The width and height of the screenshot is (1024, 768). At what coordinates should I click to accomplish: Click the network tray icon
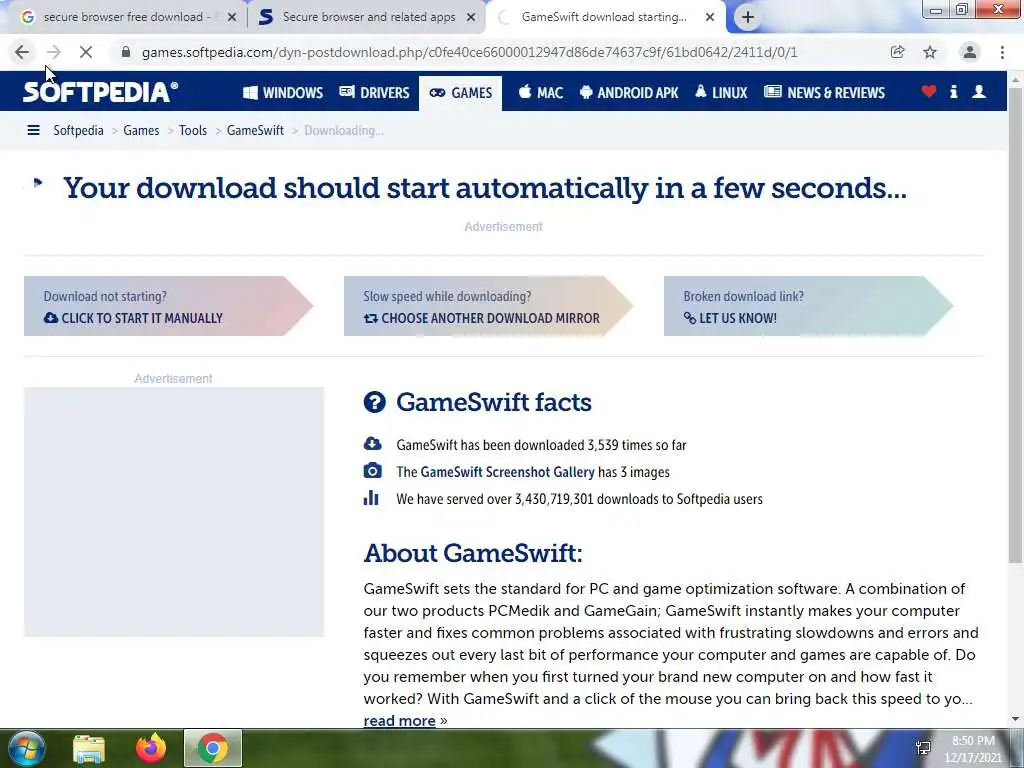point(923,748)
